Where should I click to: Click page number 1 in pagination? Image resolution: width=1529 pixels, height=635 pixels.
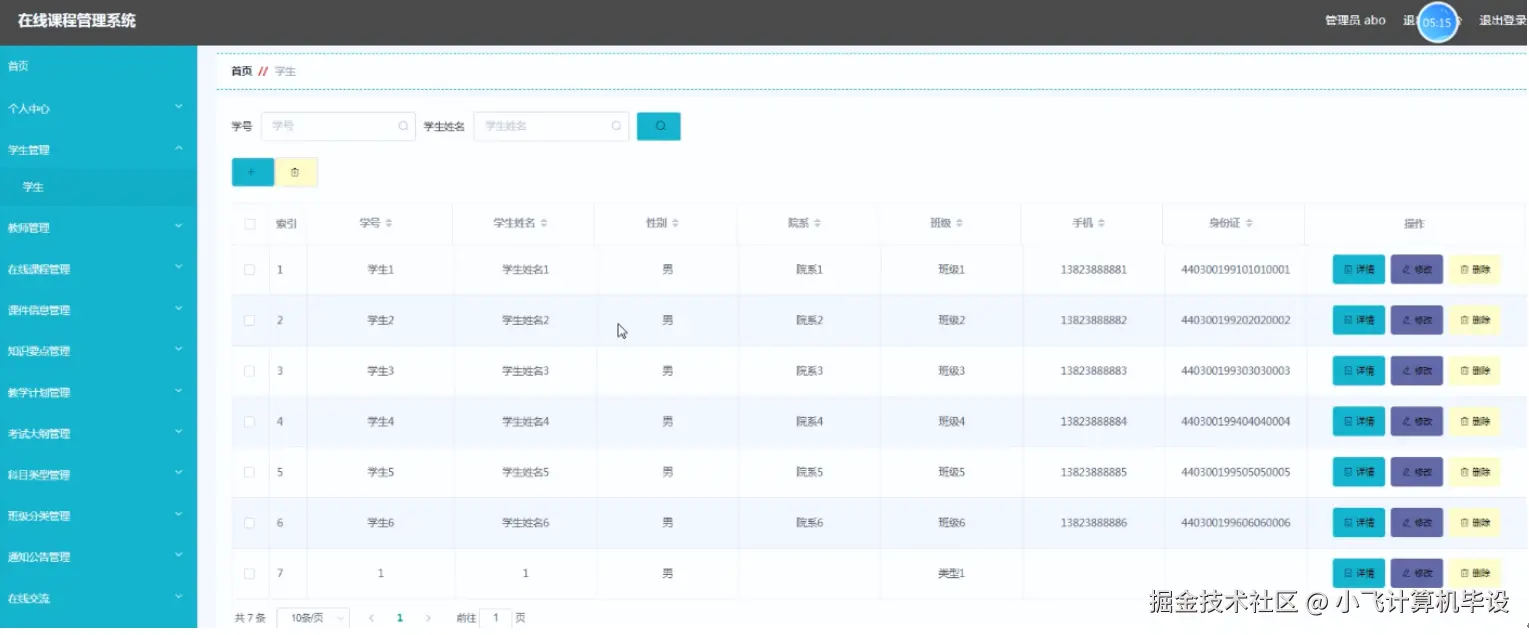click(x=400, y=618)
